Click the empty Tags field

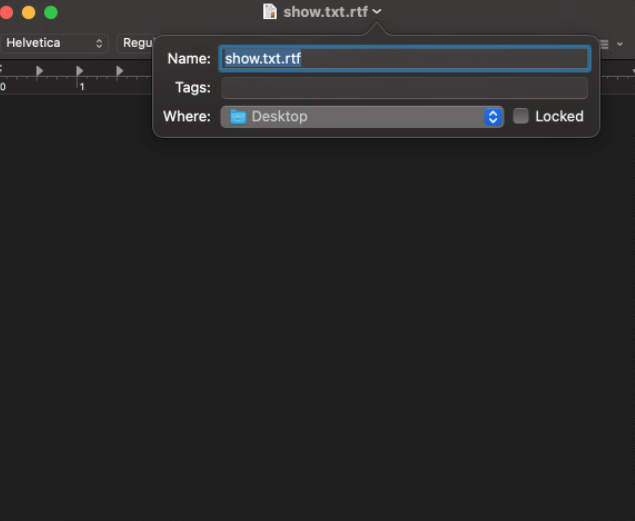tap(404, 88)
